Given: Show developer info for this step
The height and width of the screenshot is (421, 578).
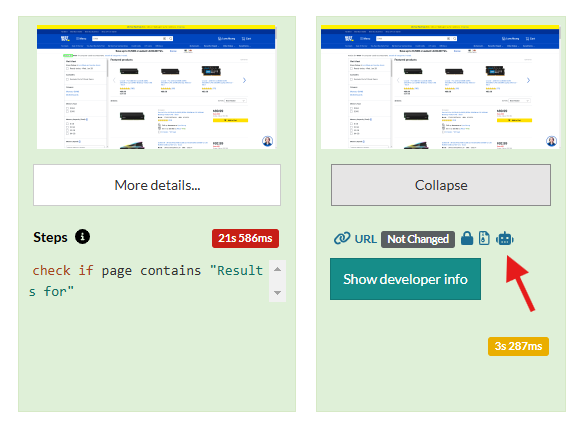Looking at the screenshot, I should tap(405, 279).
